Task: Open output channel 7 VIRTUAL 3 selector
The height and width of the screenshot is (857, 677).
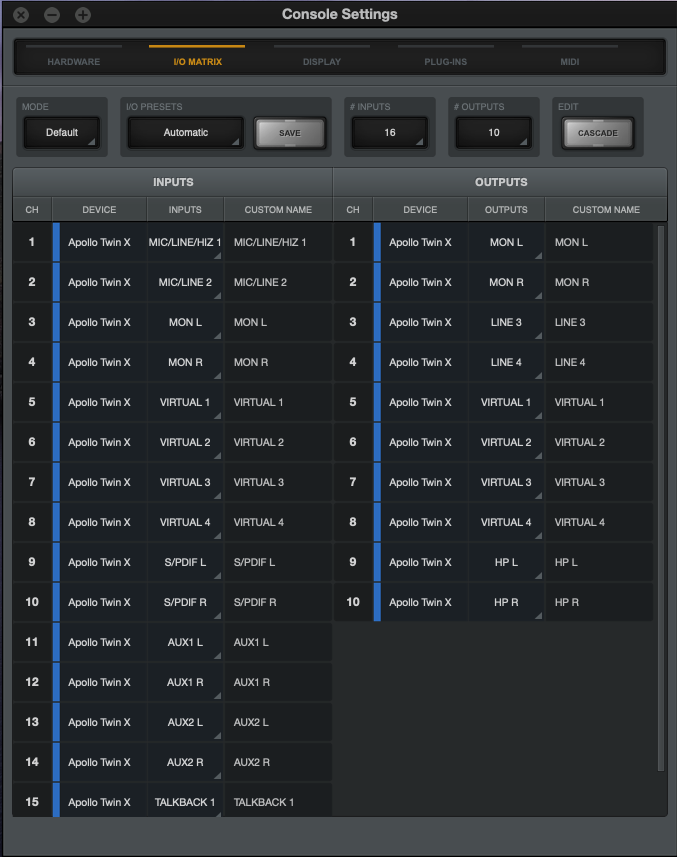Action: pos(506,482)
